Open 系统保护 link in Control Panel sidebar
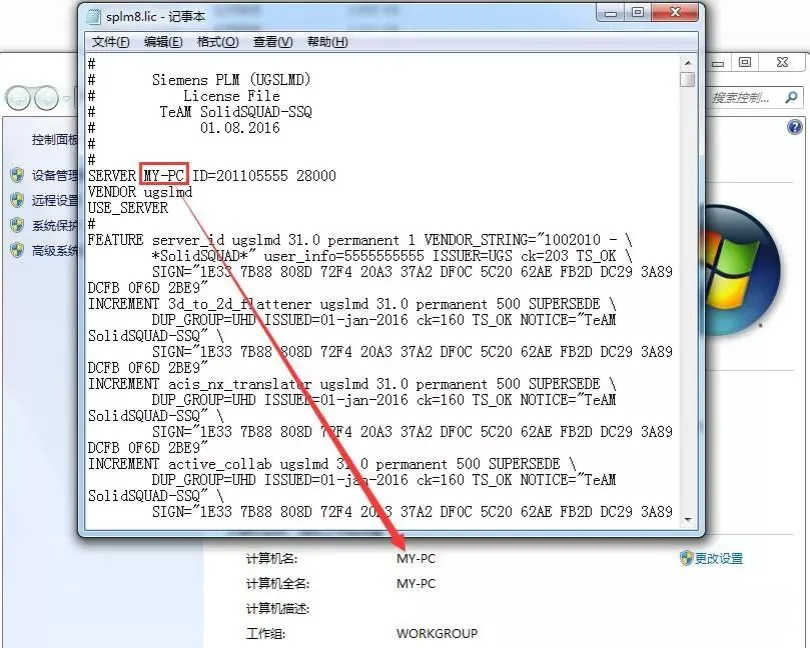810x648 pixels. click(x=55, y=225)
